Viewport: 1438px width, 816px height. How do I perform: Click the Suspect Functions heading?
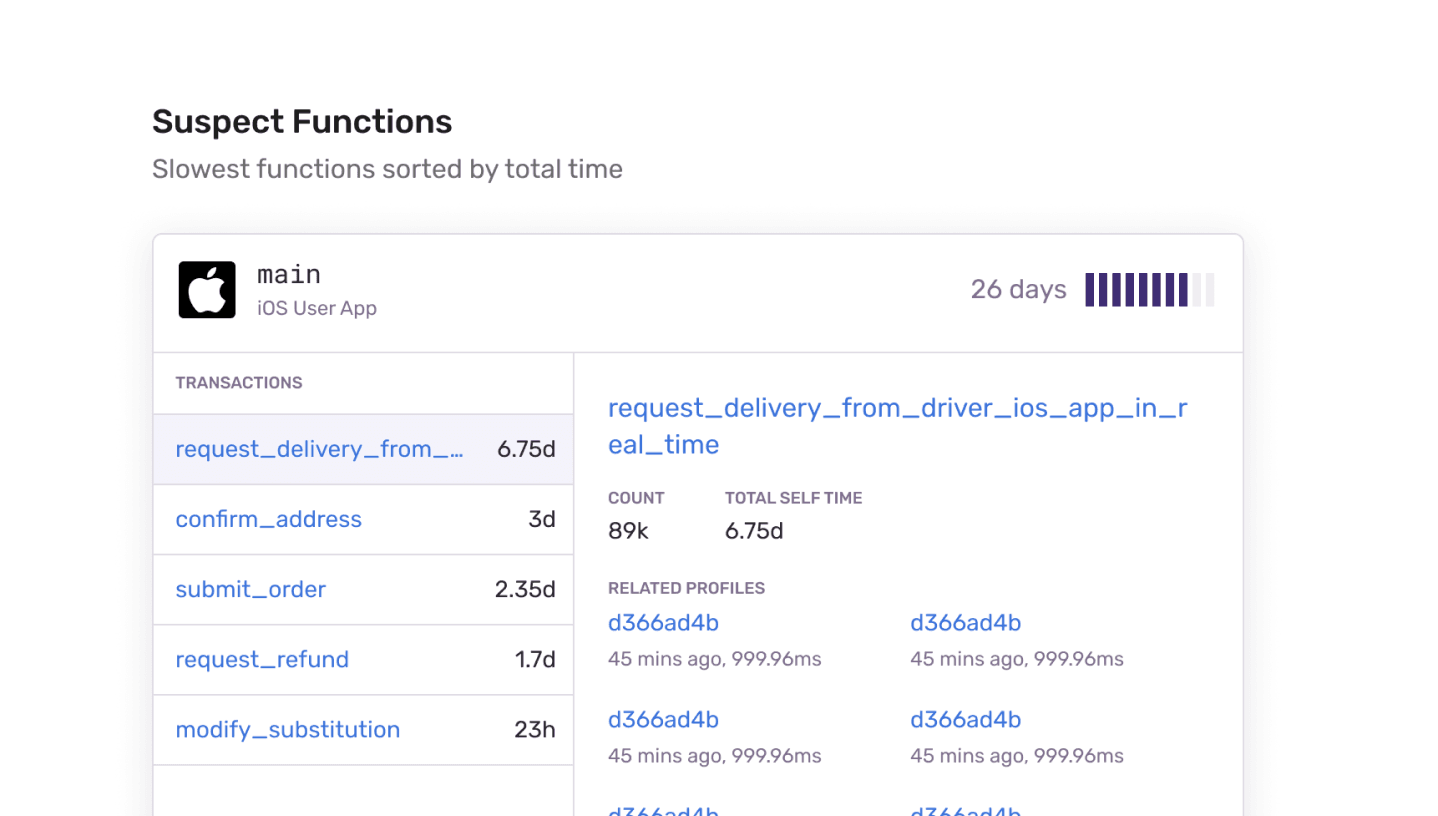coord(302,122)
